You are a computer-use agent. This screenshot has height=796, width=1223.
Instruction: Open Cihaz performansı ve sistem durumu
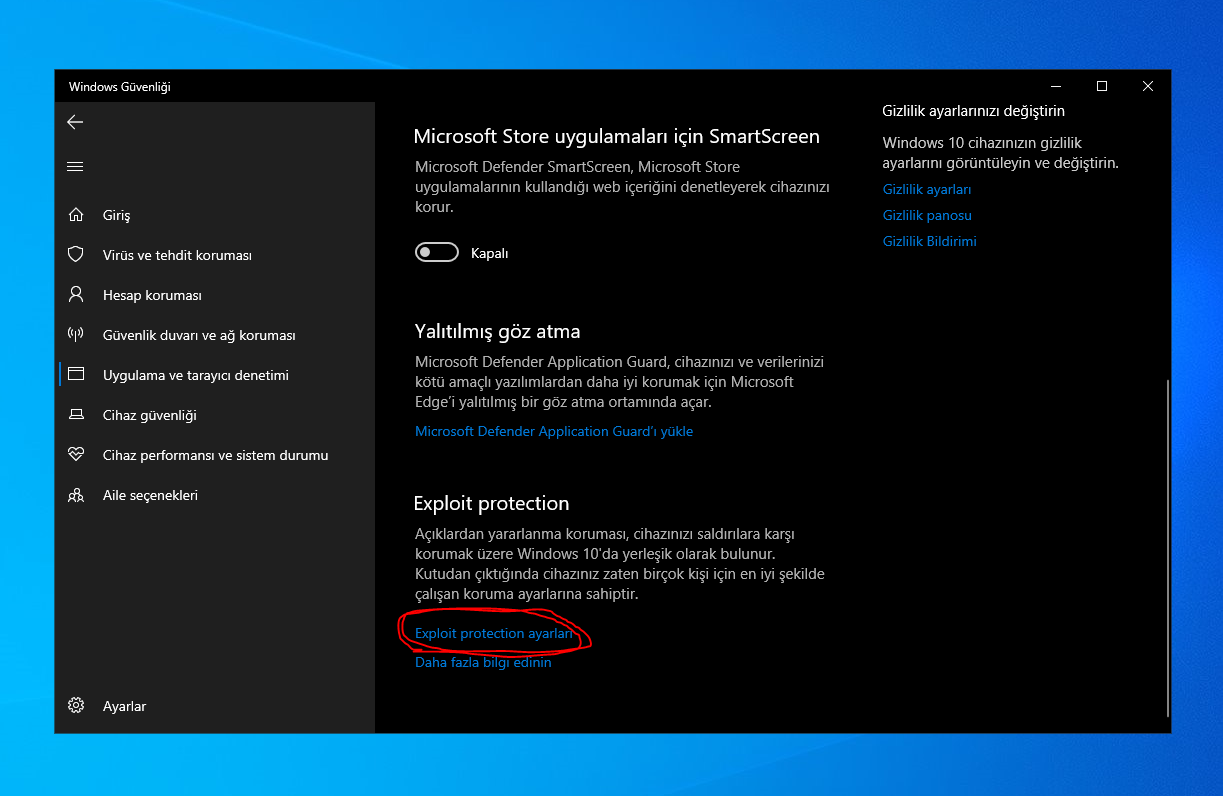pos(216,455)
